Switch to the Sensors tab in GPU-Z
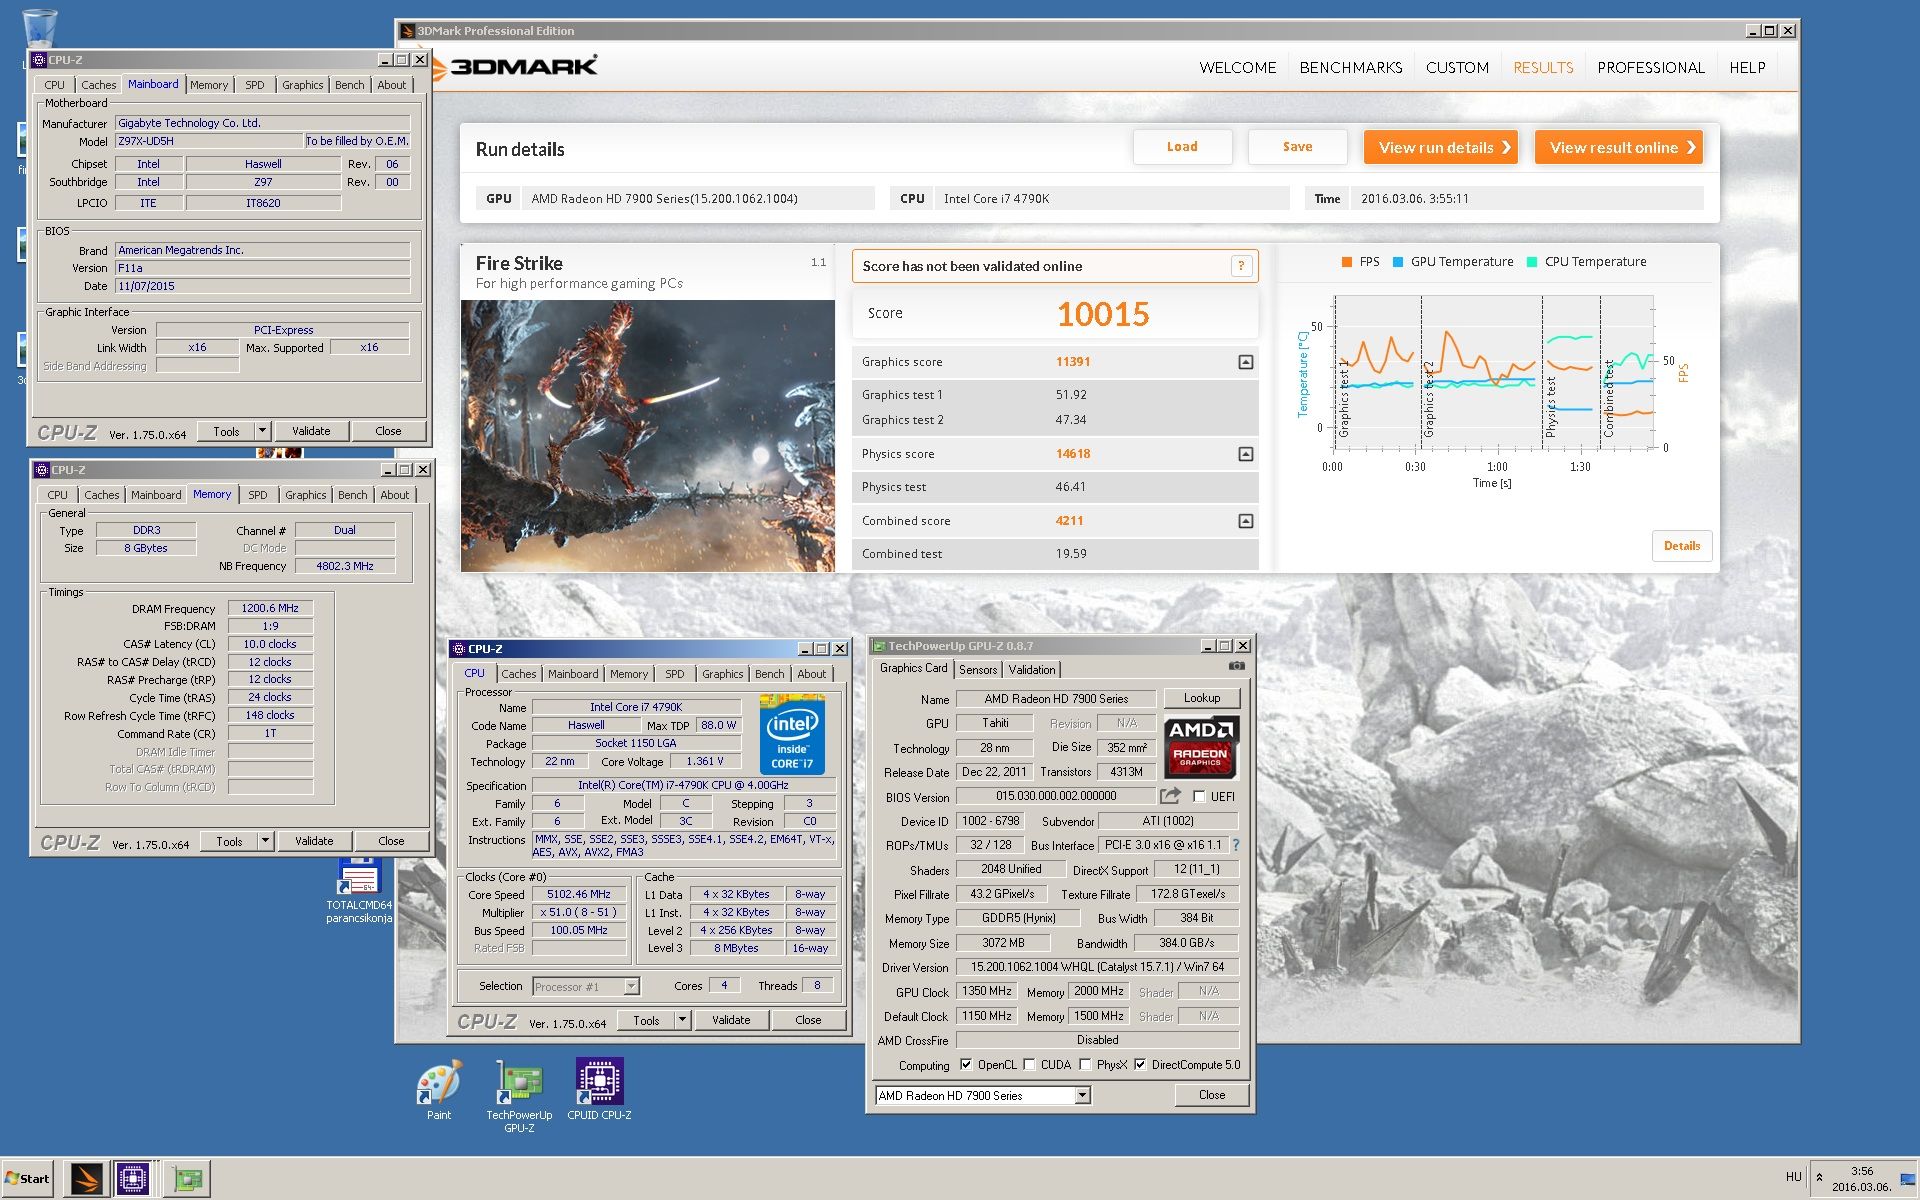 point(977,670)
